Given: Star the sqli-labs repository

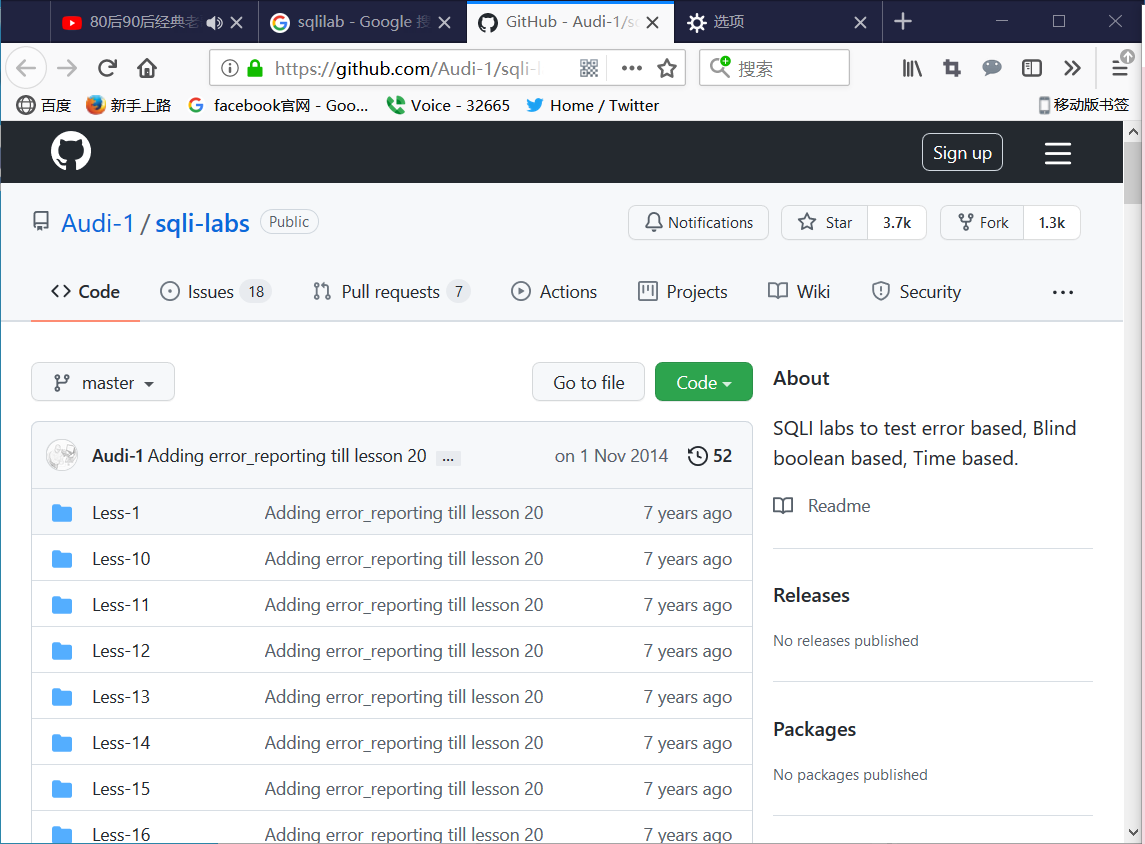Looking at the screenshot, I should pyautogui.click(x=824, y=223).
